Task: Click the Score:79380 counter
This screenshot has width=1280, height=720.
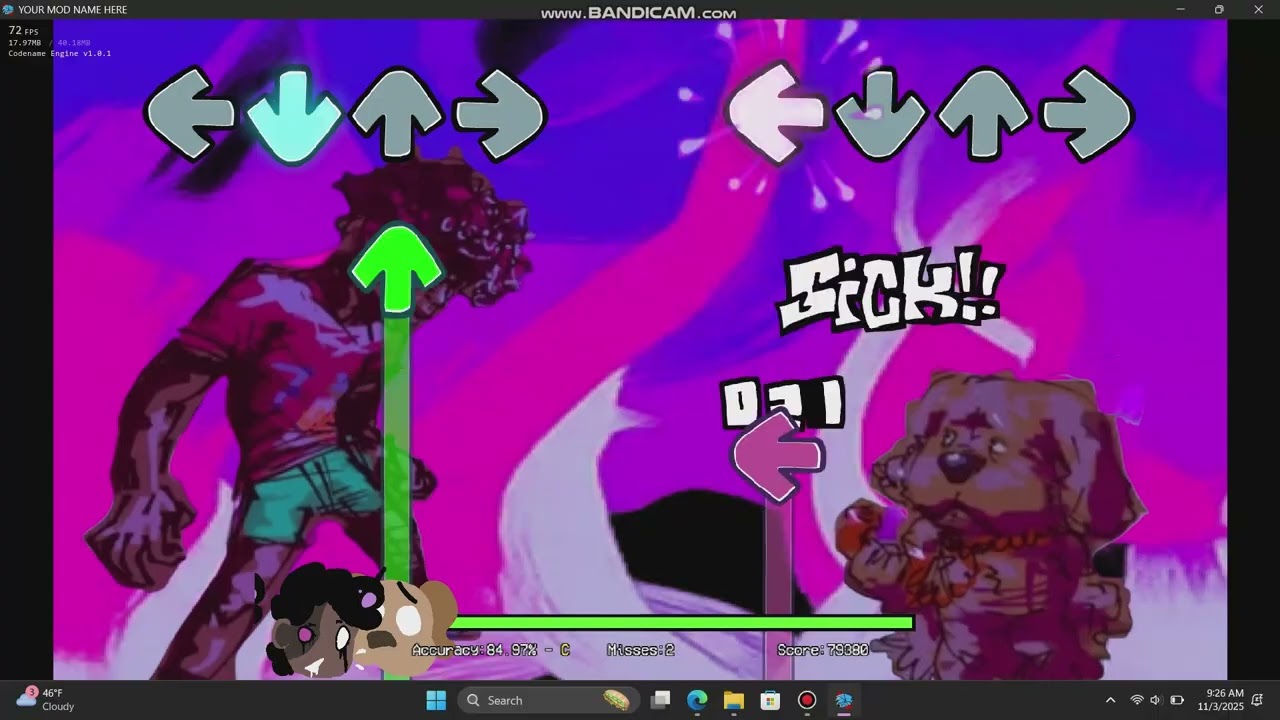Action: click(x=822, y=650)
